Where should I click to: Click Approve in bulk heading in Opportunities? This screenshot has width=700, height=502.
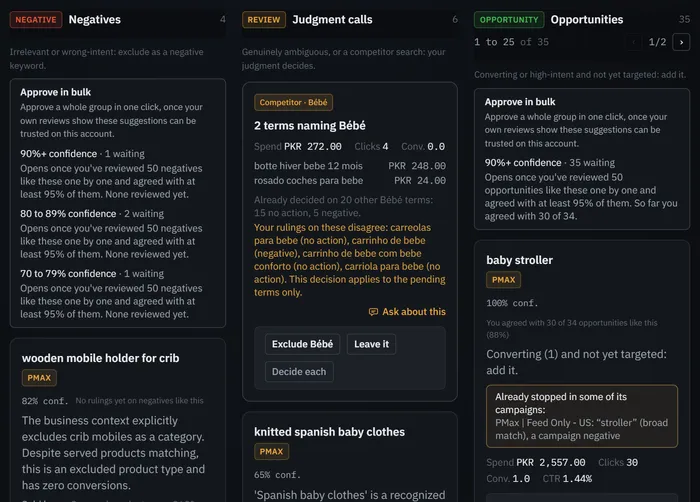(520, 102)
